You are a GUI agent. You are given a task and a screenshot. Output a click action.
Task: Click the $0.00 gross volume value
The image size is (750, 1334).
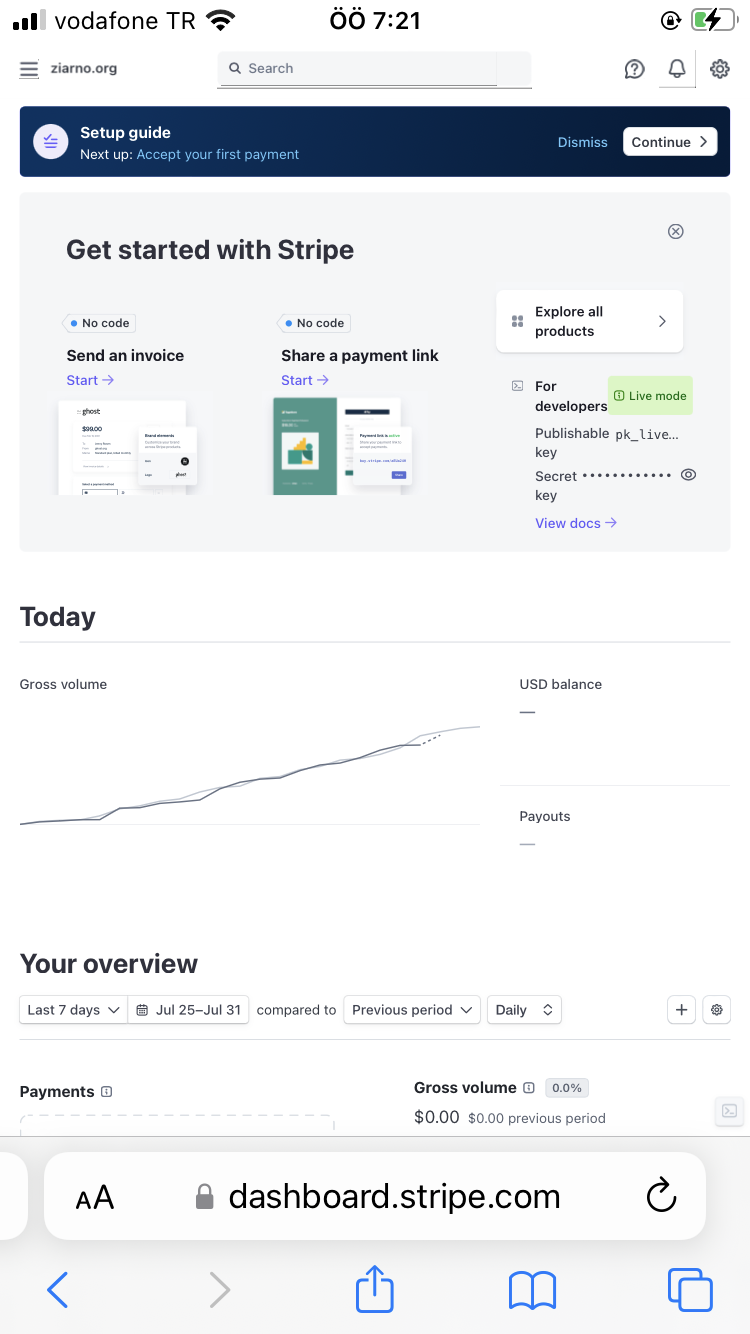(x=437, y=1117)
